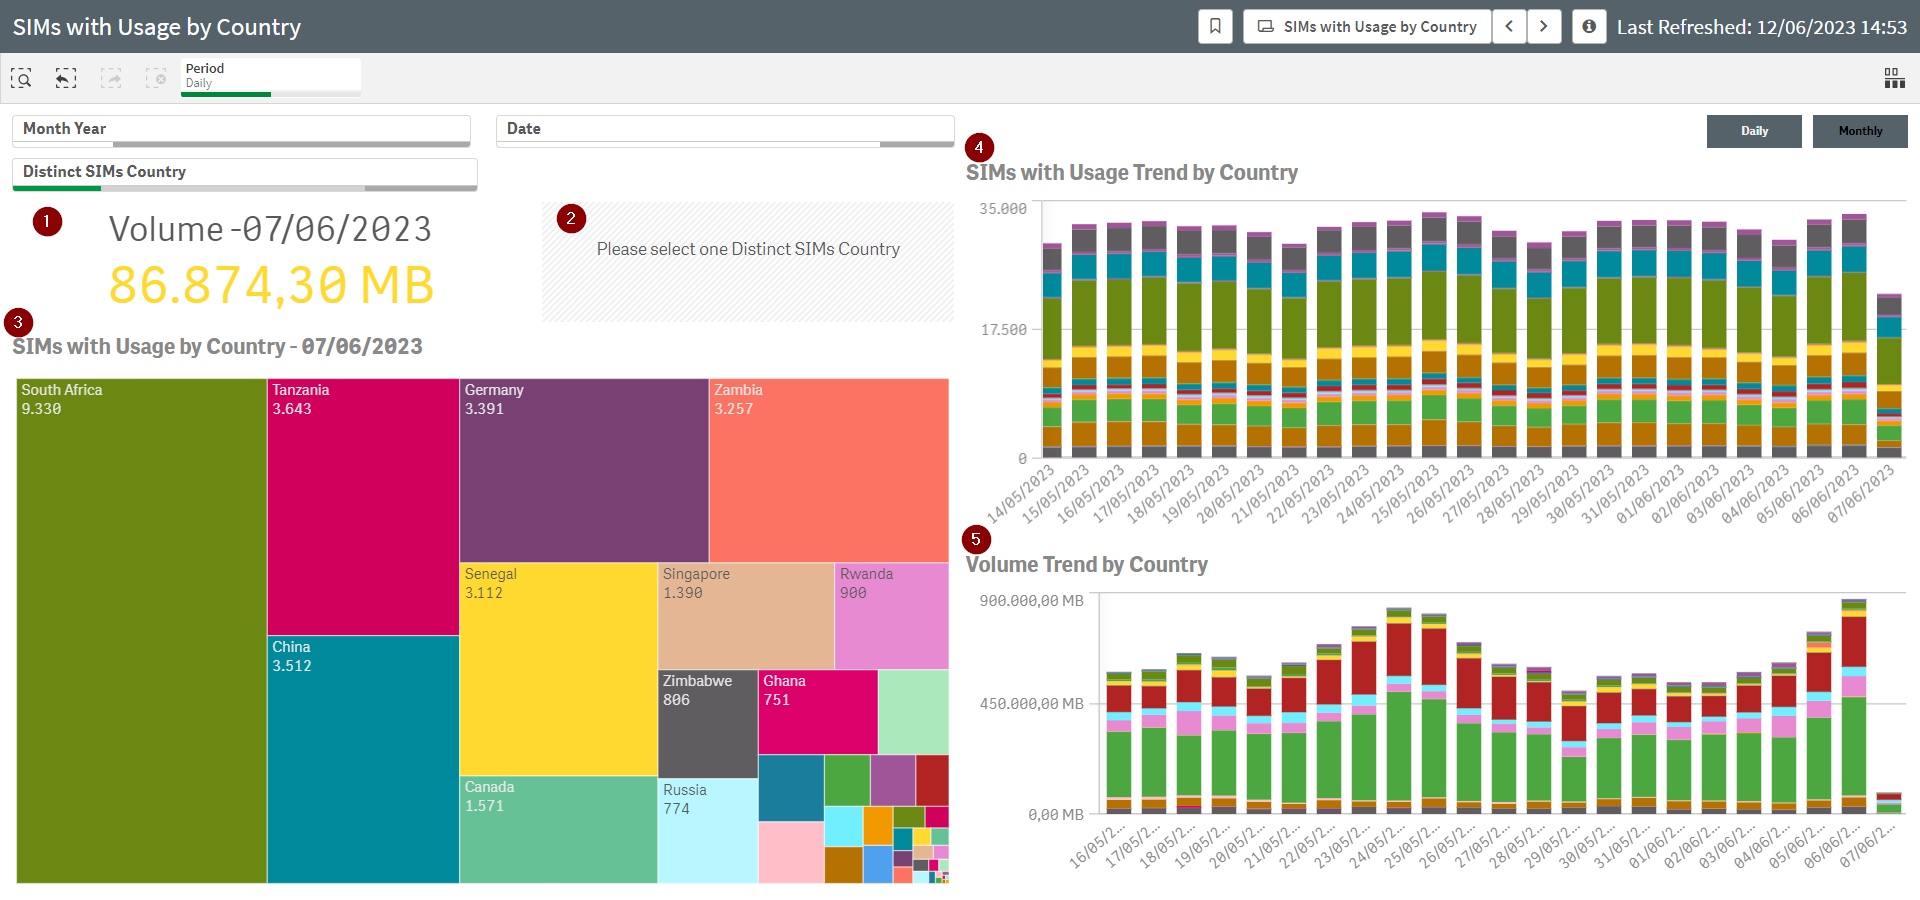Open the smart search selection tool
Viewport: 1920px width, 900px height.
21,78
